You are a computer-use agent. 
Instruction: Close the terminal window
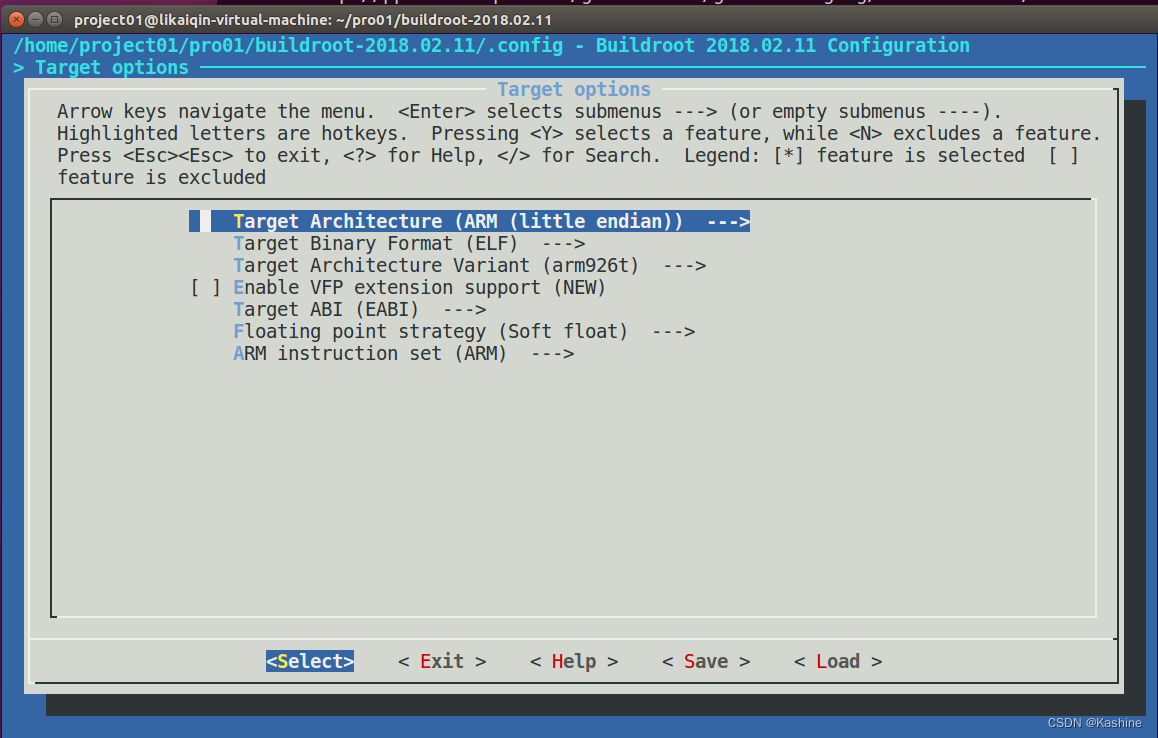pos(15,19)
